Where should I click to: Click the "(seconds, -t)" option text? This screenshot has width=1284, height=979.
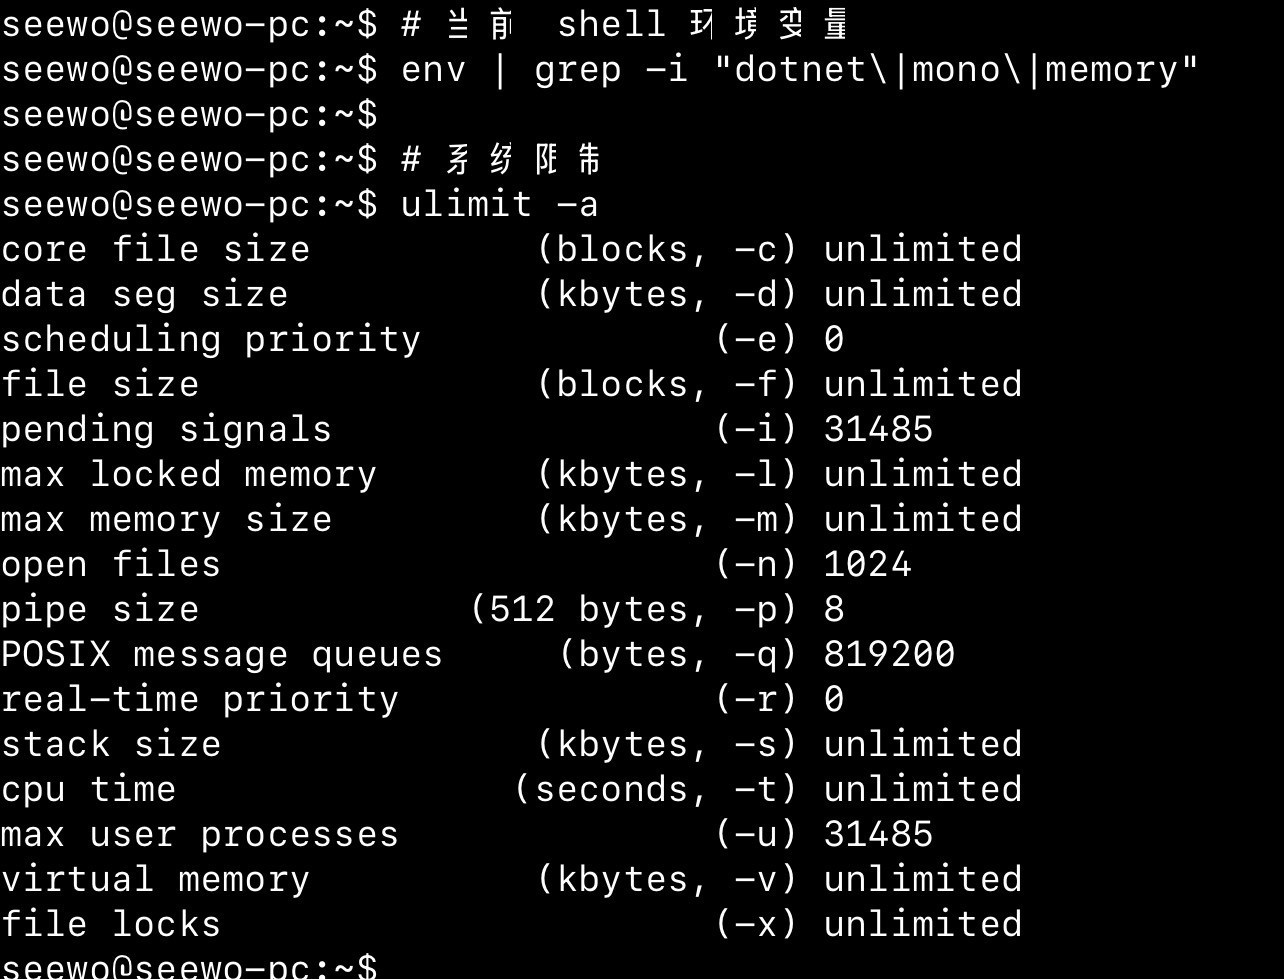656,790
